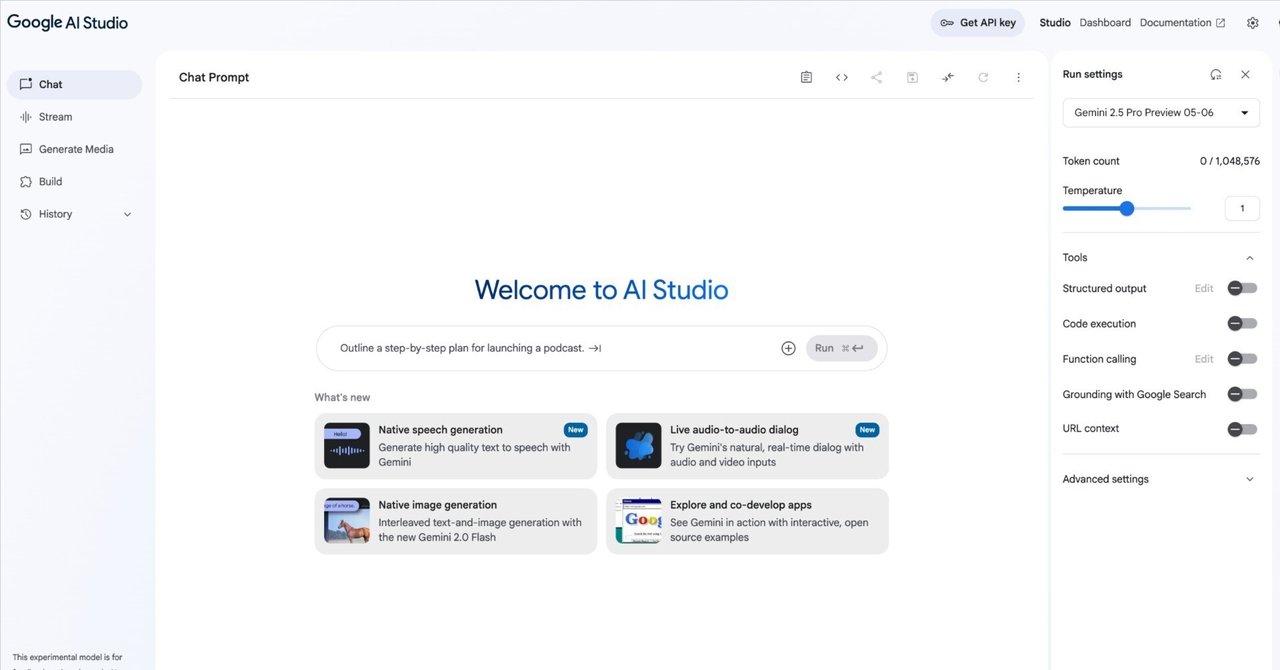Click the History clock icon
1280x670 pixels.
(26, 214)
